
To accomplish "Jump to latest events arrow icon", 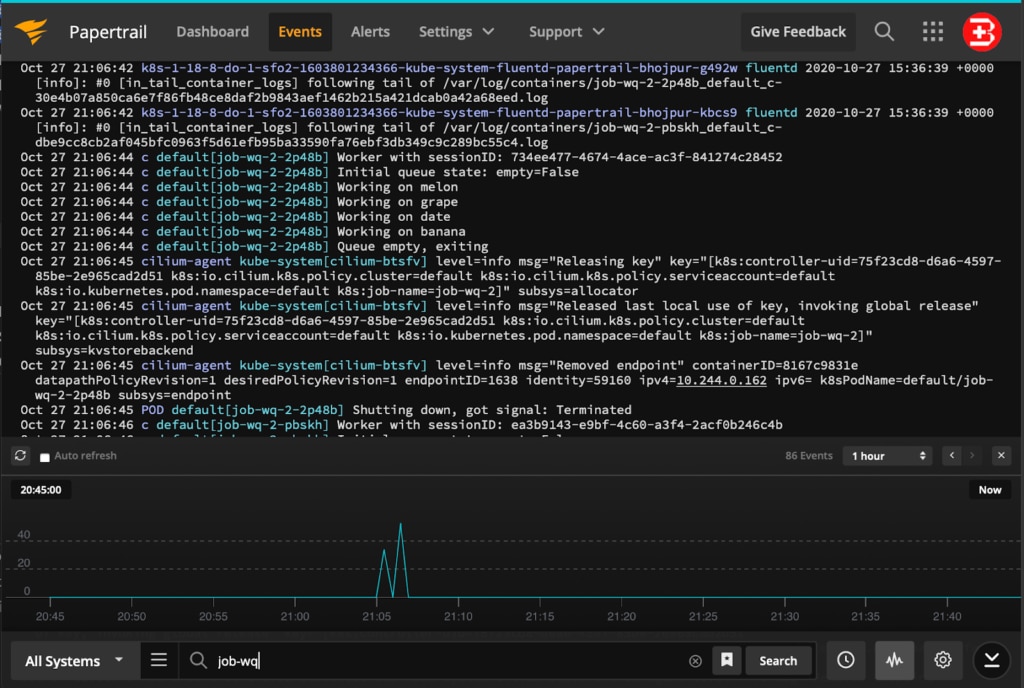I will click(x=991, y=660).
